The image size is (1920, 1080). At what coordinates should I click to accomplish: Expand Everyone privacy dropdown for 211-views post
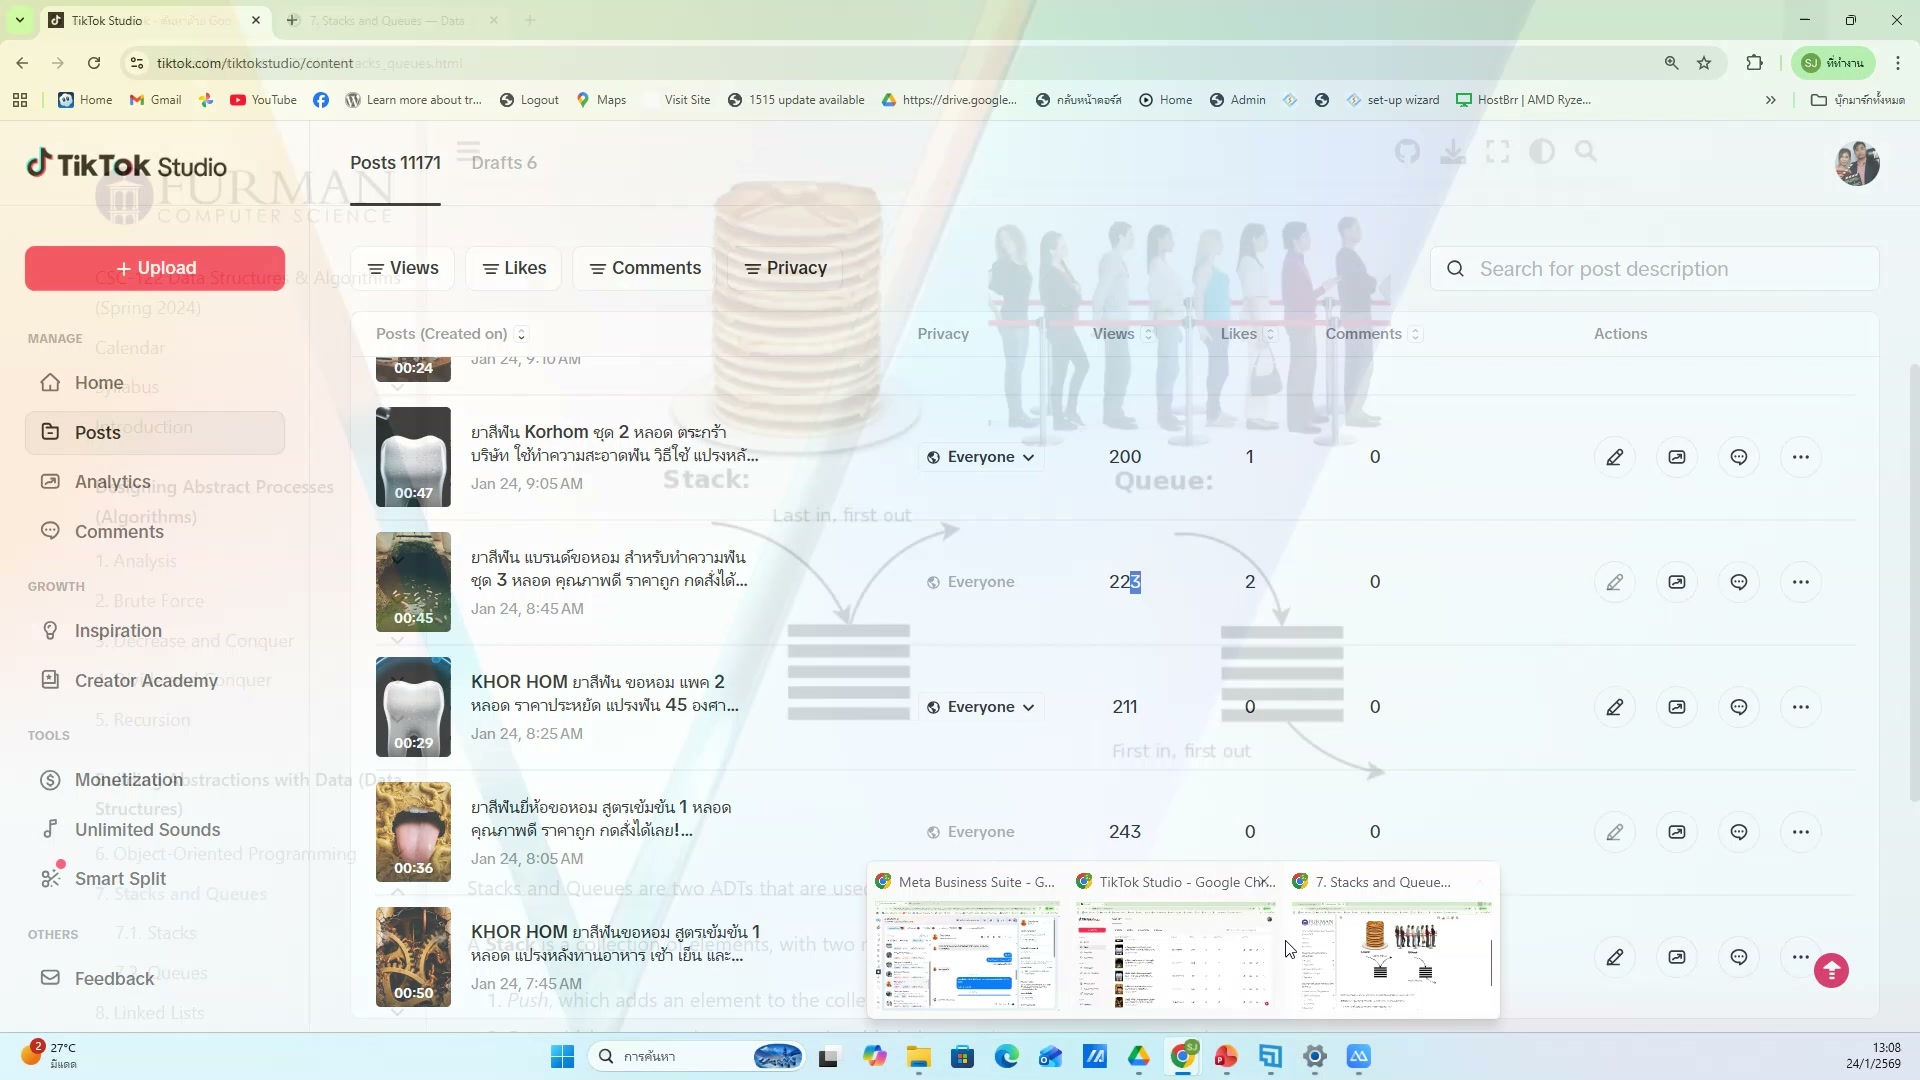(980, 707)
